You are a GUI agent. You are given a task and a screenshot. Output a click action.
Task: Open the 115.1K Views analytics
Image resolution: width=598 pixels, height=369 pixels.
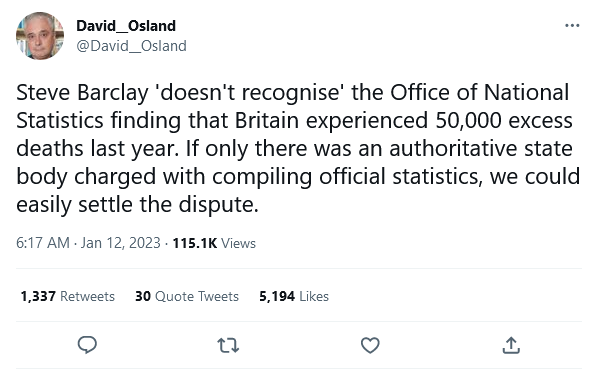214,243
